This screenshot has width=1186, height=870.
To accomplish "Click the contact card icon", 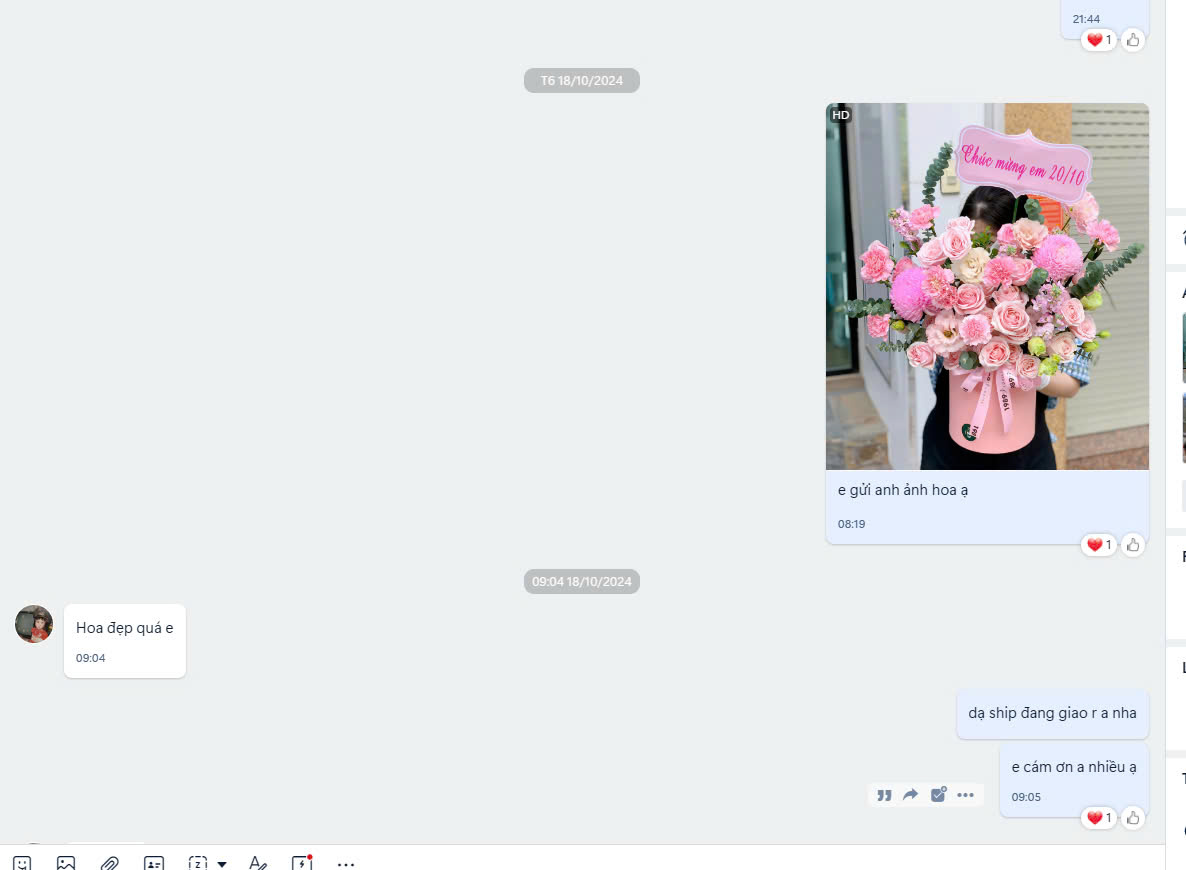I will (154, 863).
